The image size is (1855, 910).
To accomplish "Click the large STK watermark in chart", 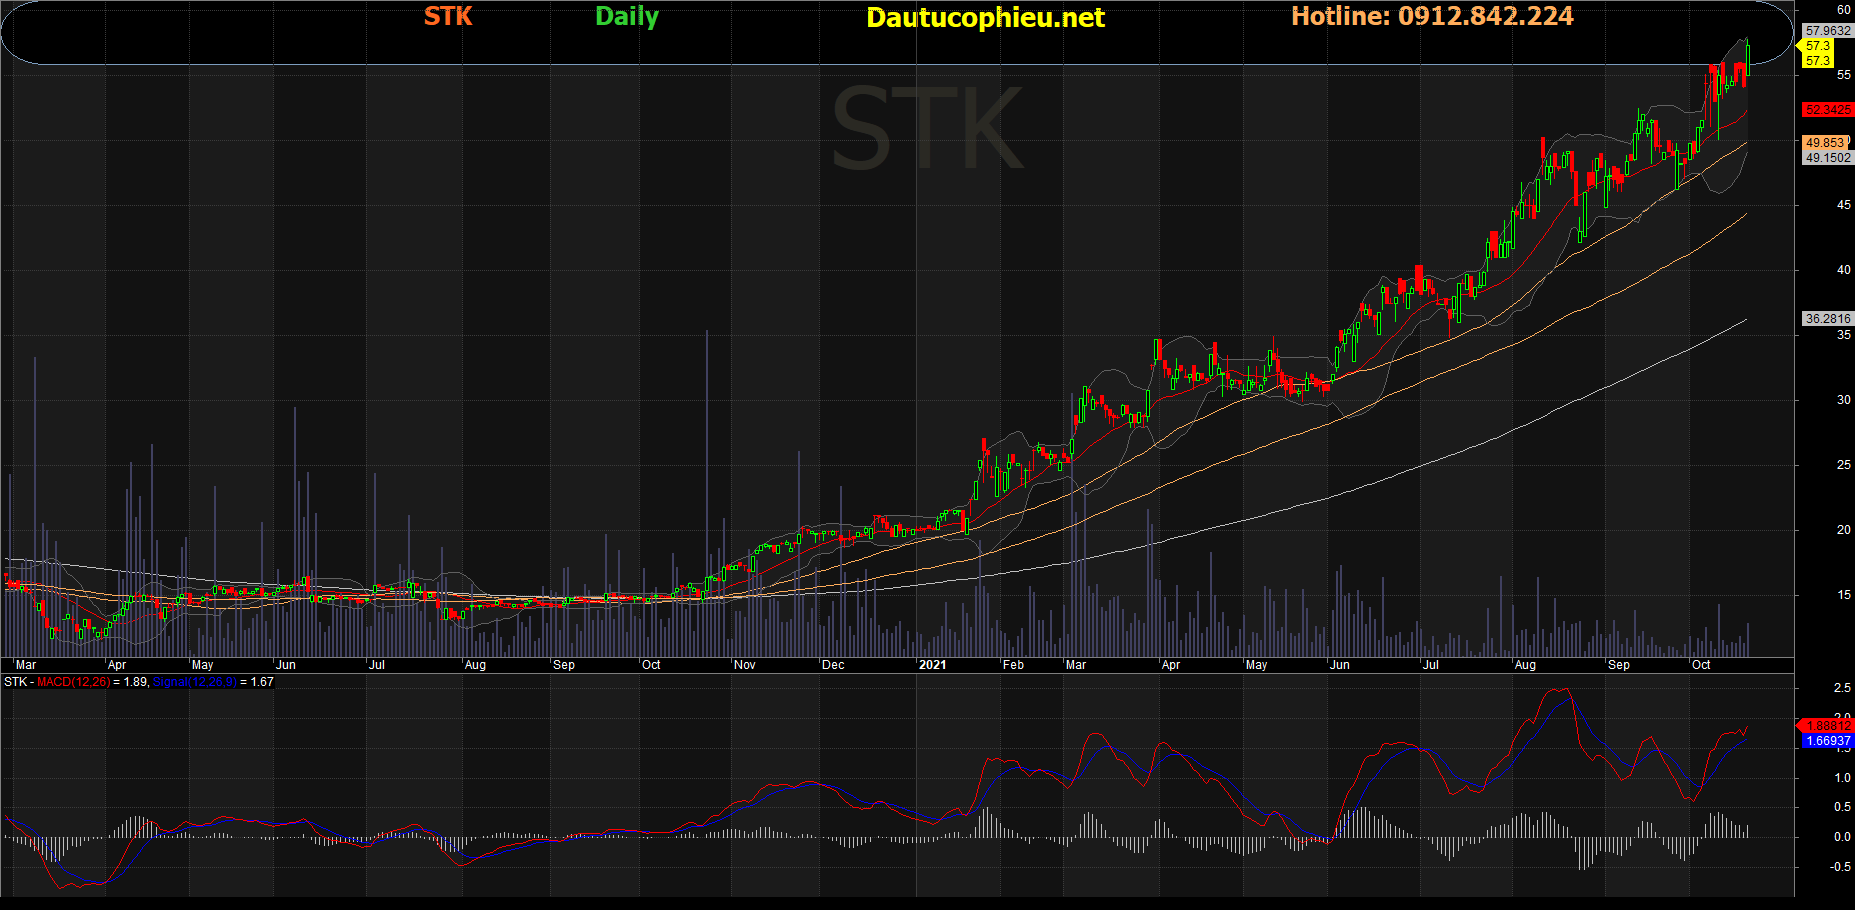I will 926,130.
